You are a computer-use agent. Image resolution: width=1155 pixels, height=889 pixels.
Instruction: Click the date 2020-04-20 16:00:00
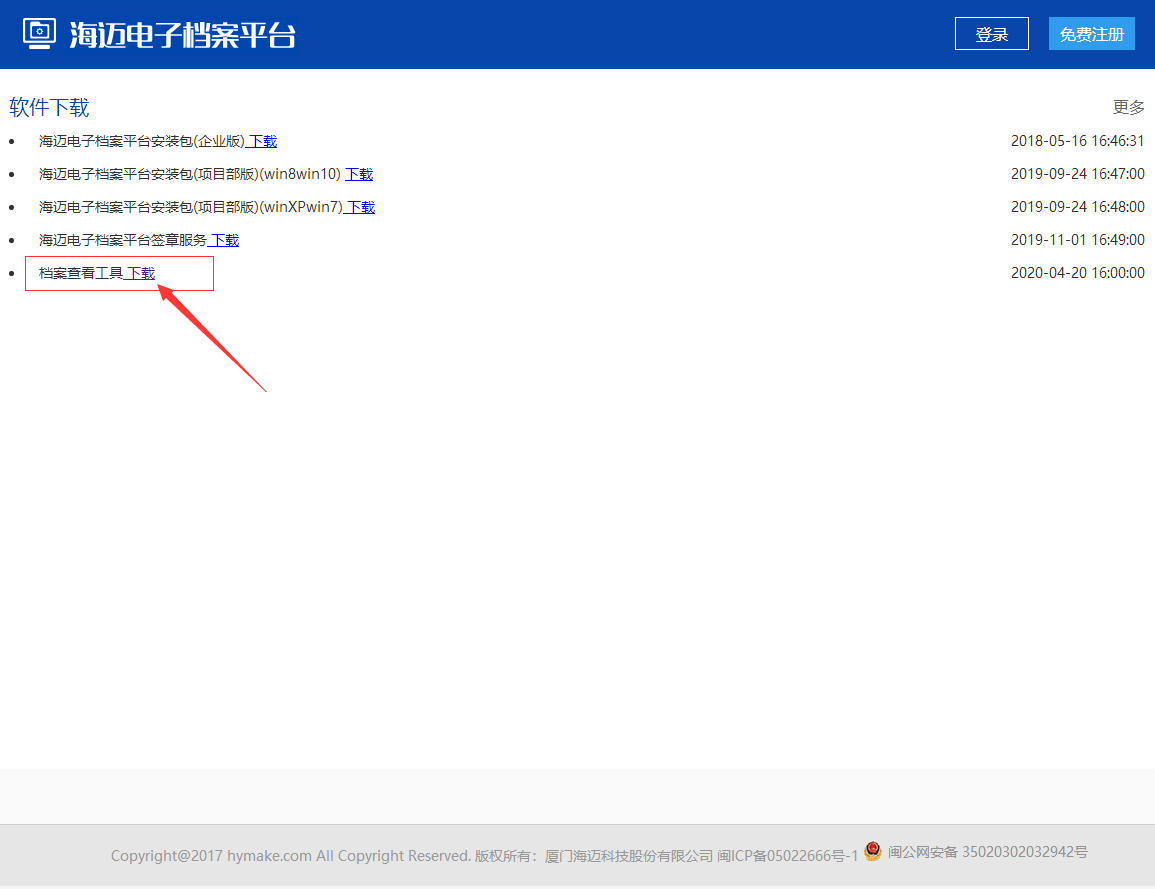[x=1078, y=273]
